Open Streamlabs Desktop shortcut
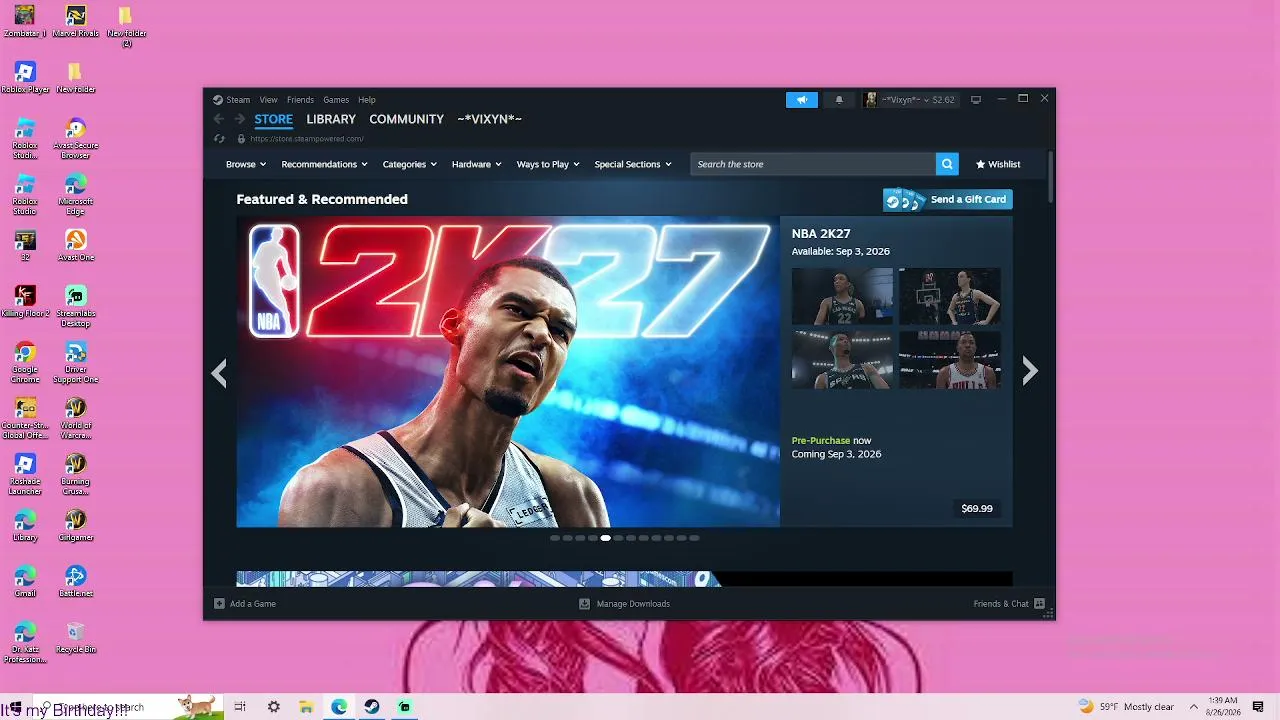The height and width of the screenshot is (720, 1280). coord(76,306)
